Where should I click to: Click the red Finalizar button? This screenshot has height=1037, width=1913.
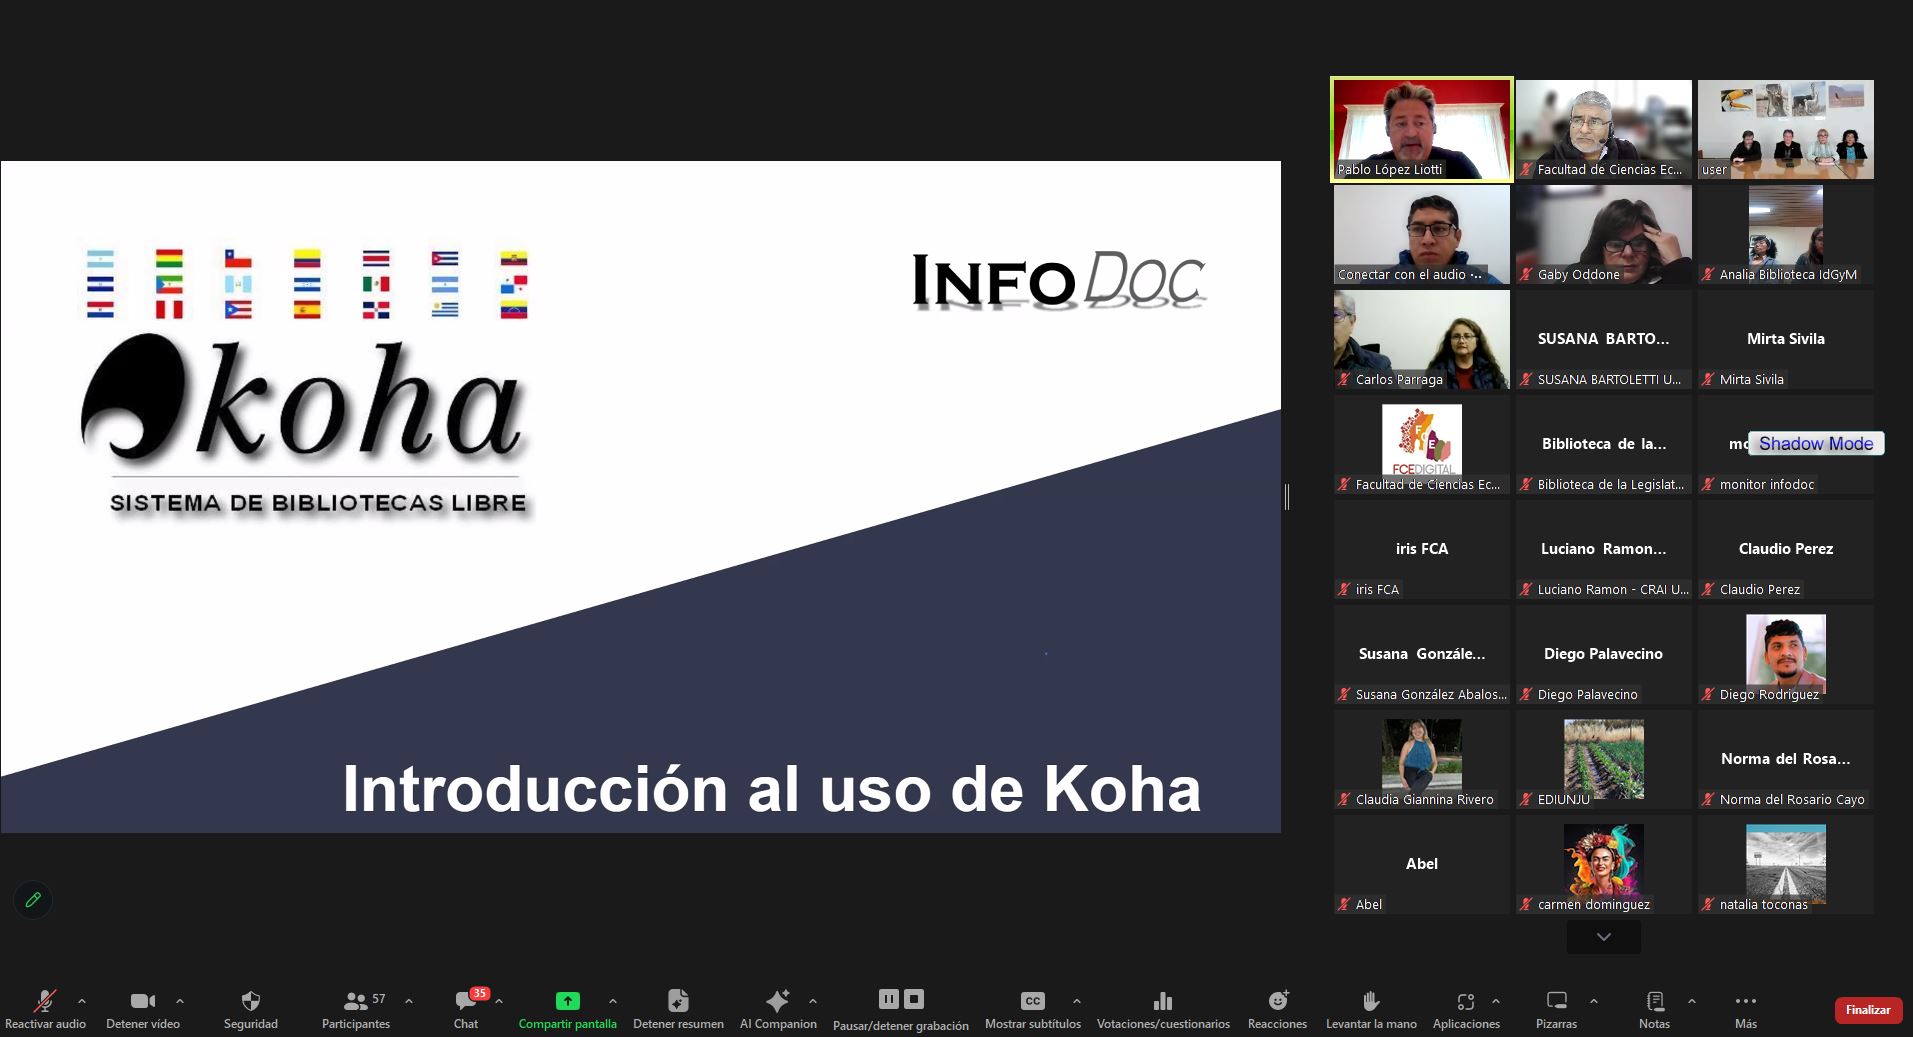coord(1868,1010)
